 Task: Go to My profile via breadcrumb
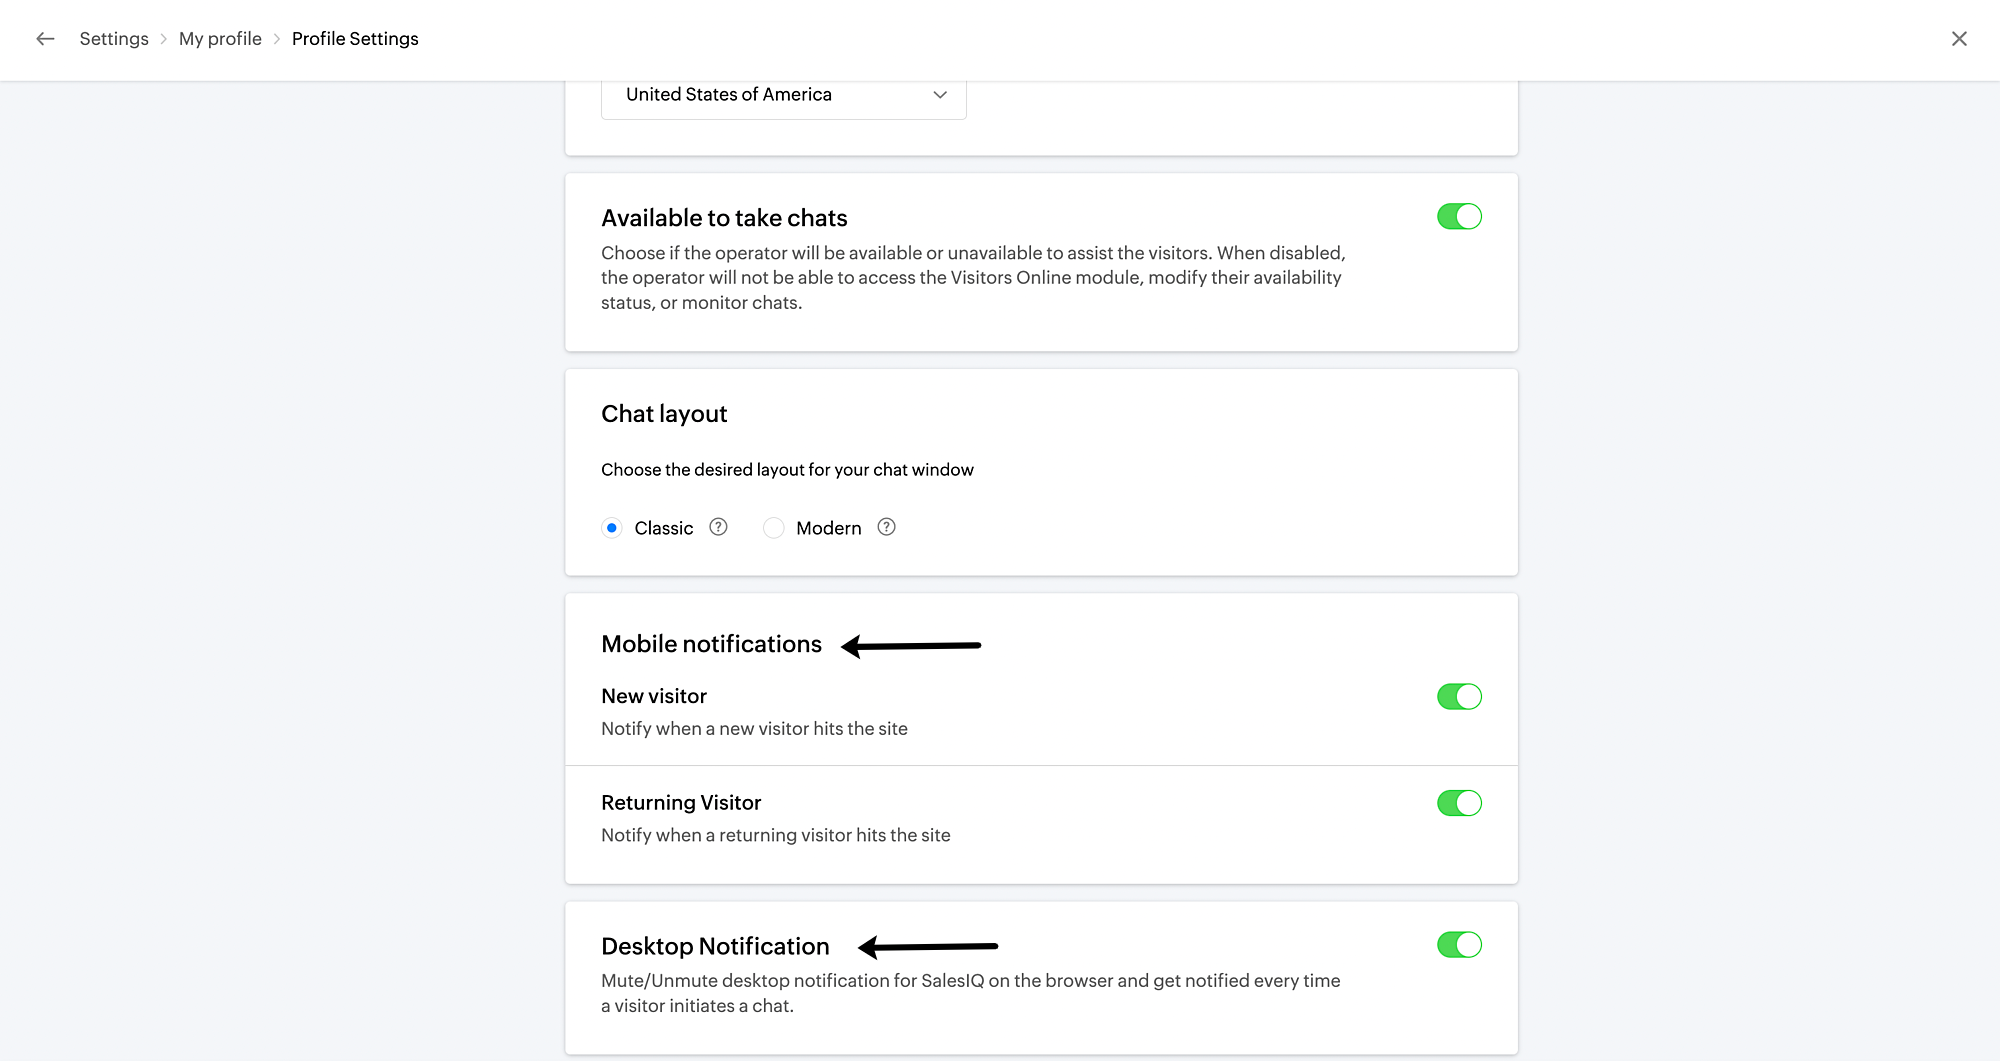coord(220,38)
